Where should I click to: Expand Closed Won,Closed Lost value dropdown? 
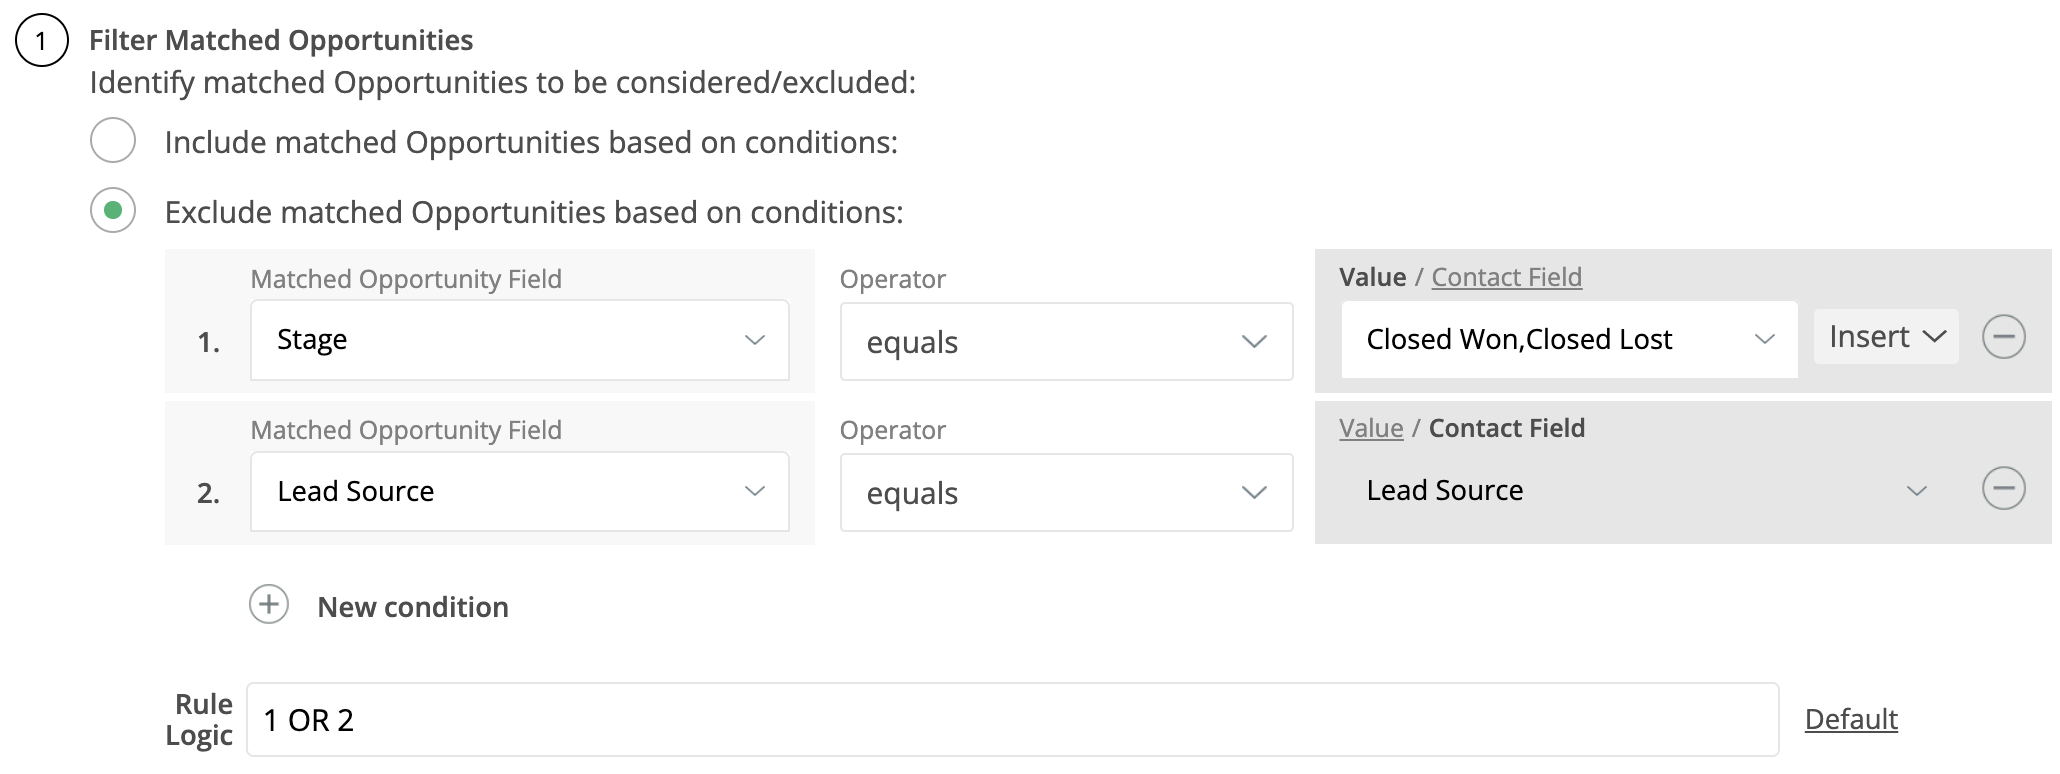tap(1568, 340)
